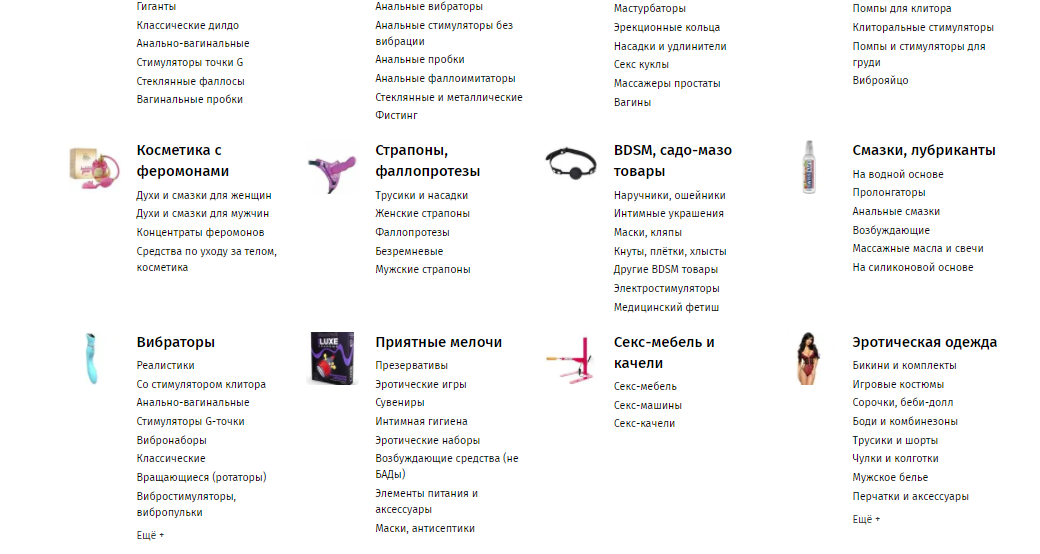The height and width of the screenshot is (554, 1040).
Task: Select the На водной основе link
Action: click(x=897, y=174)
